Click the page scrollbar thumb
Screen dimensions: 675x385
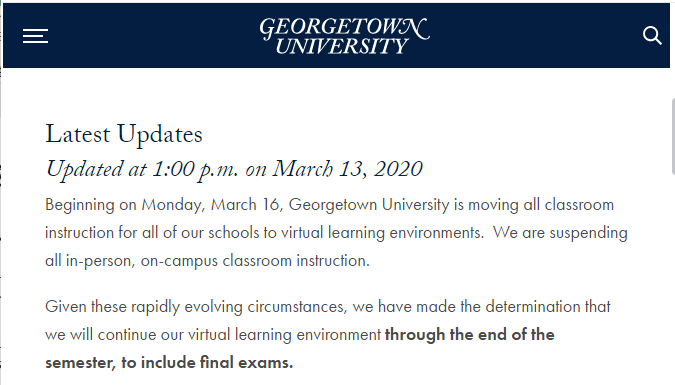673,136
